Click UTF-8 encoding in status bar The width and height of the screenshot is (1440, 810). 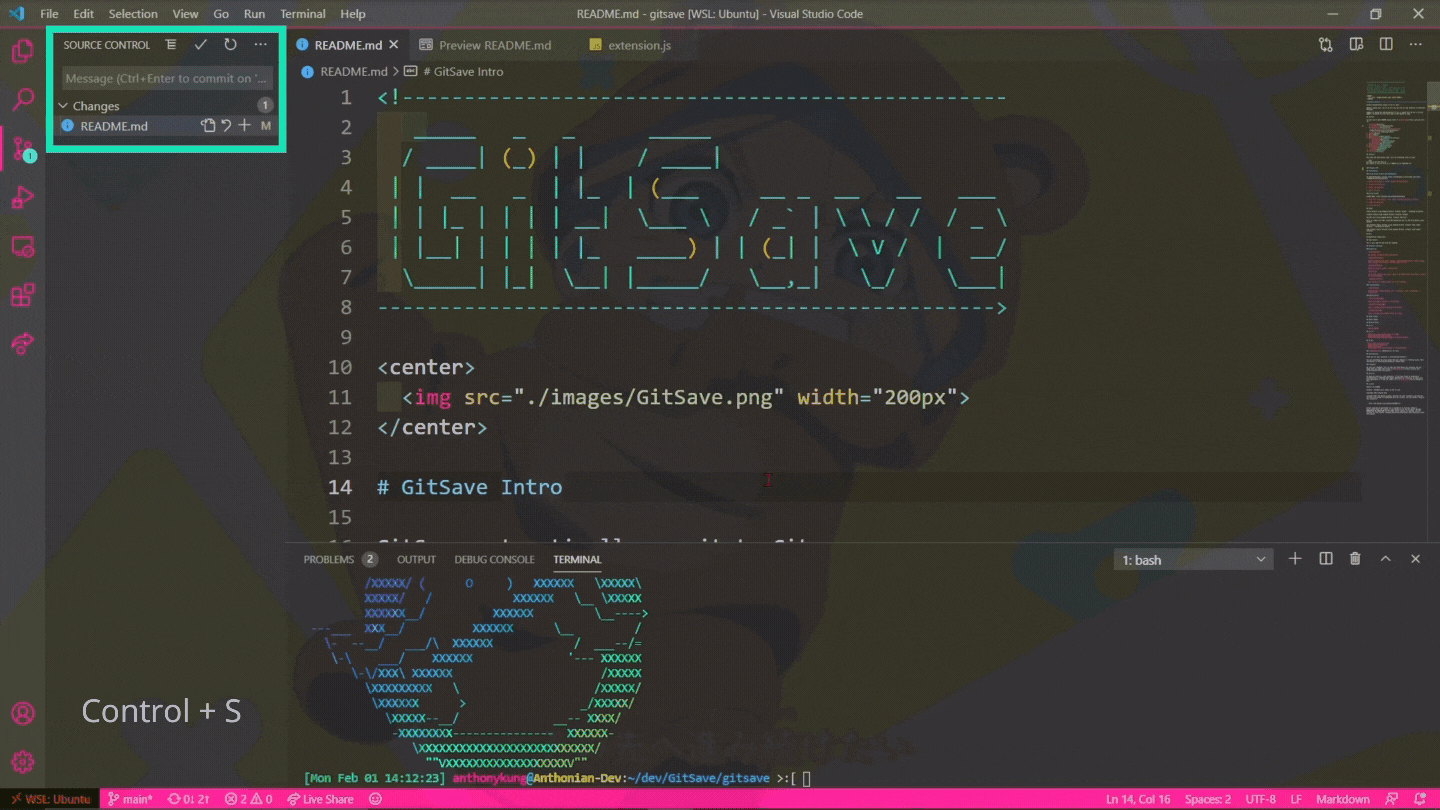[x=1259, y=799]
